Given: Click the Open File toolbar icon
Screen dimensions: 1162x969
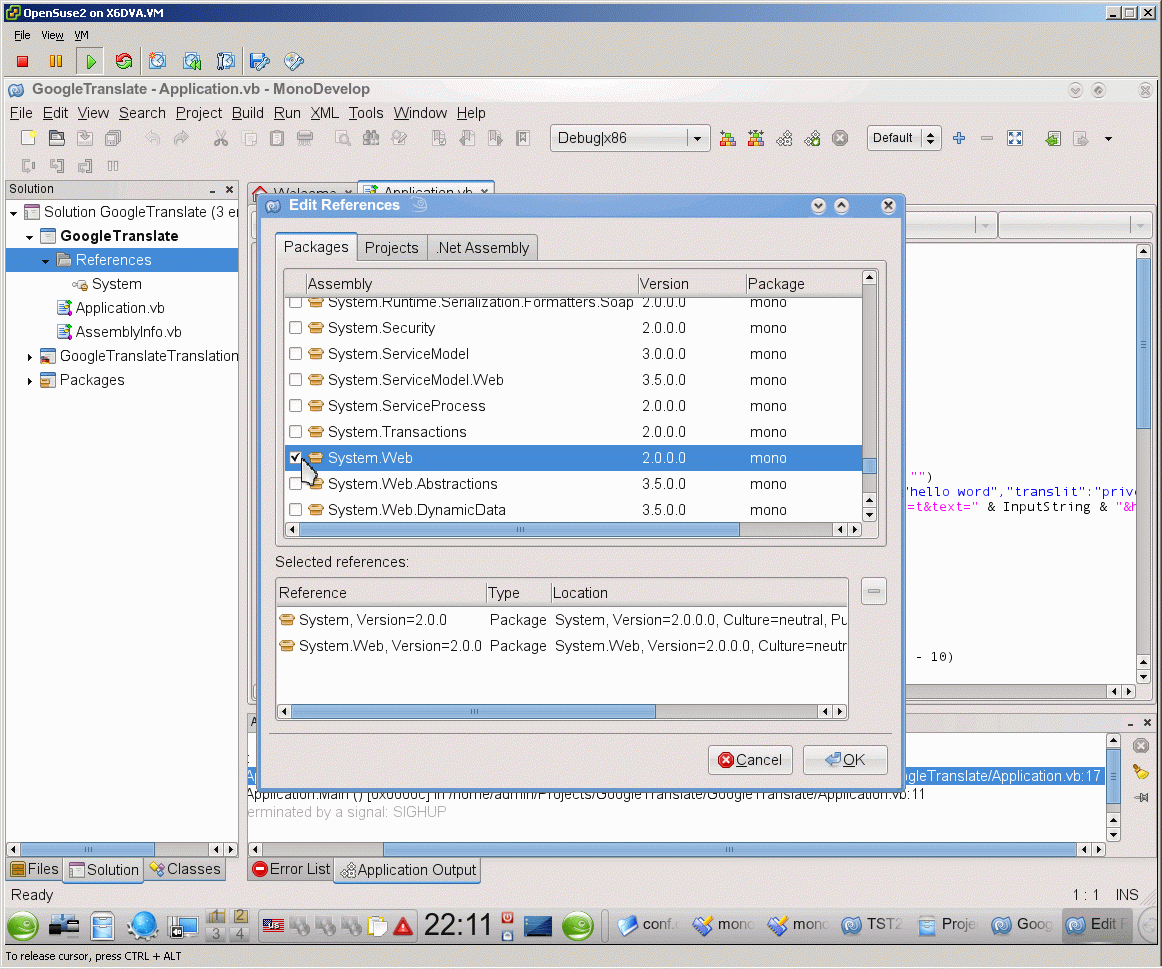Looking at the screenshot, I should coord(56,138).
